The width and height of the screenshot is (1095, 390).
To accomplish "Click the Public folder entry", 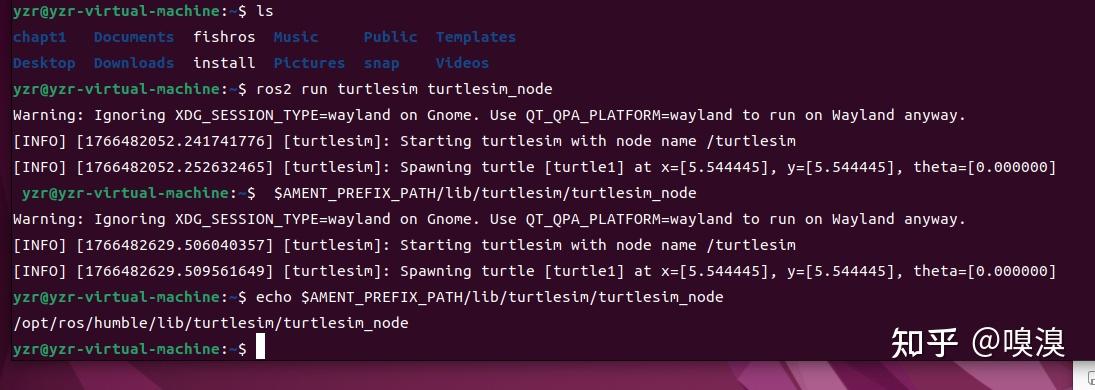I will click(x=390, y=37).
